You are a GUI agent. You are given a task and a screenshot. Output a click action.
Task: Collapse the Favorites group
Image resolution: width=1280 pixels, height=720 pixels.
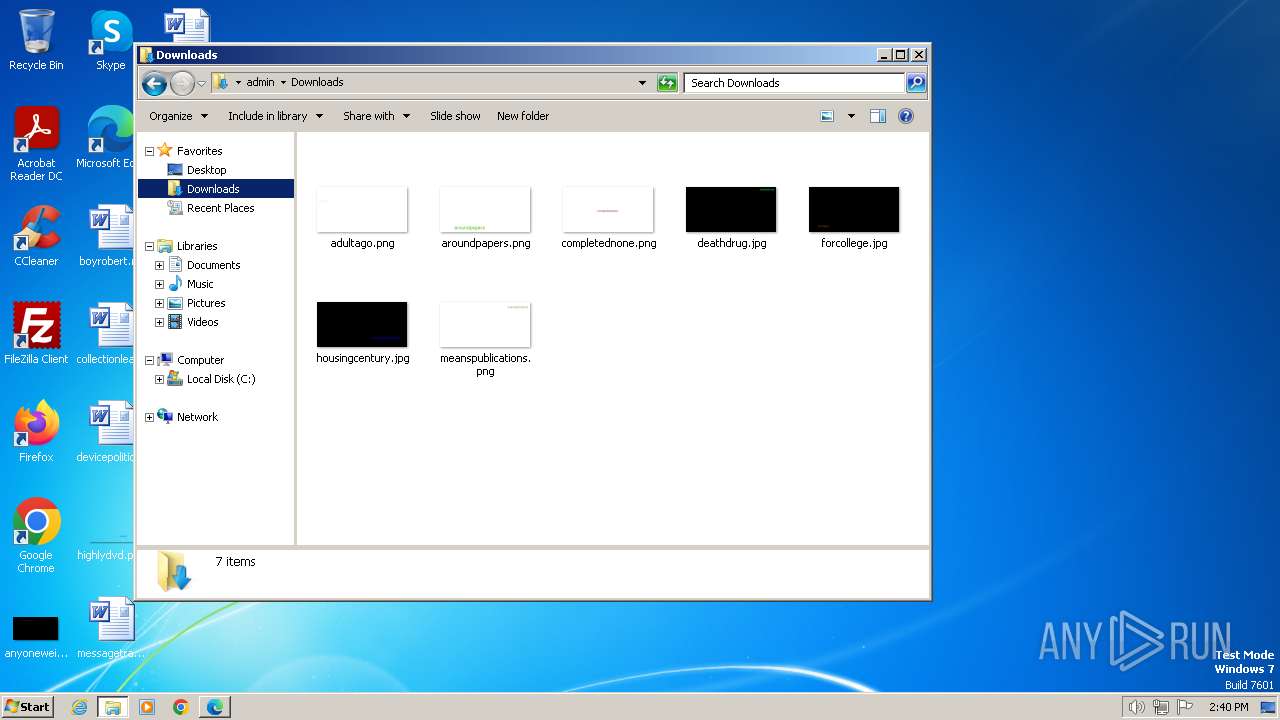[149, 151]
